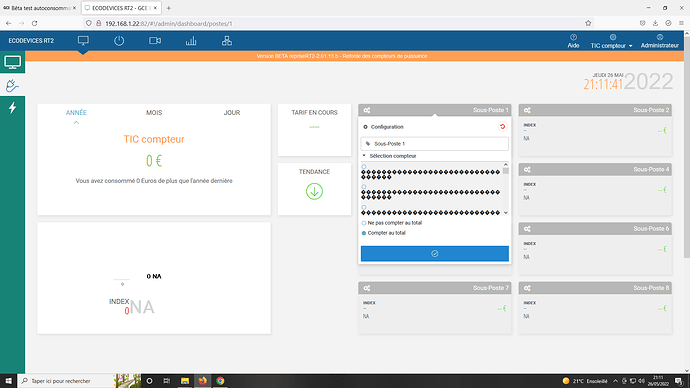Open Firefox downloads icon
The height and width of the screenshot is (388, 690).
(x=655, y=23)
